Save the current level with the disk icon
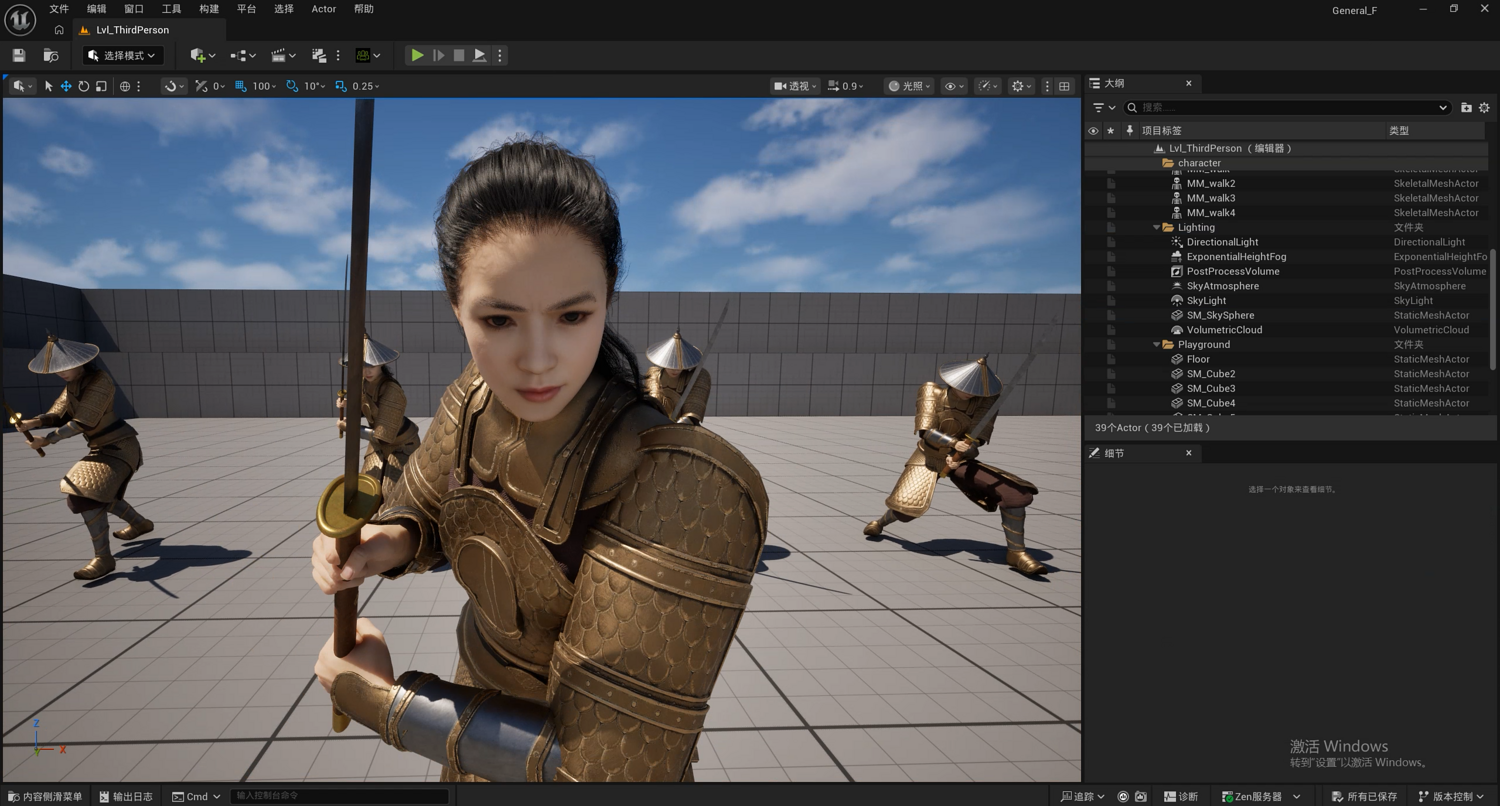The height and width of the screenshot is (806, 1500). [19, 56]
